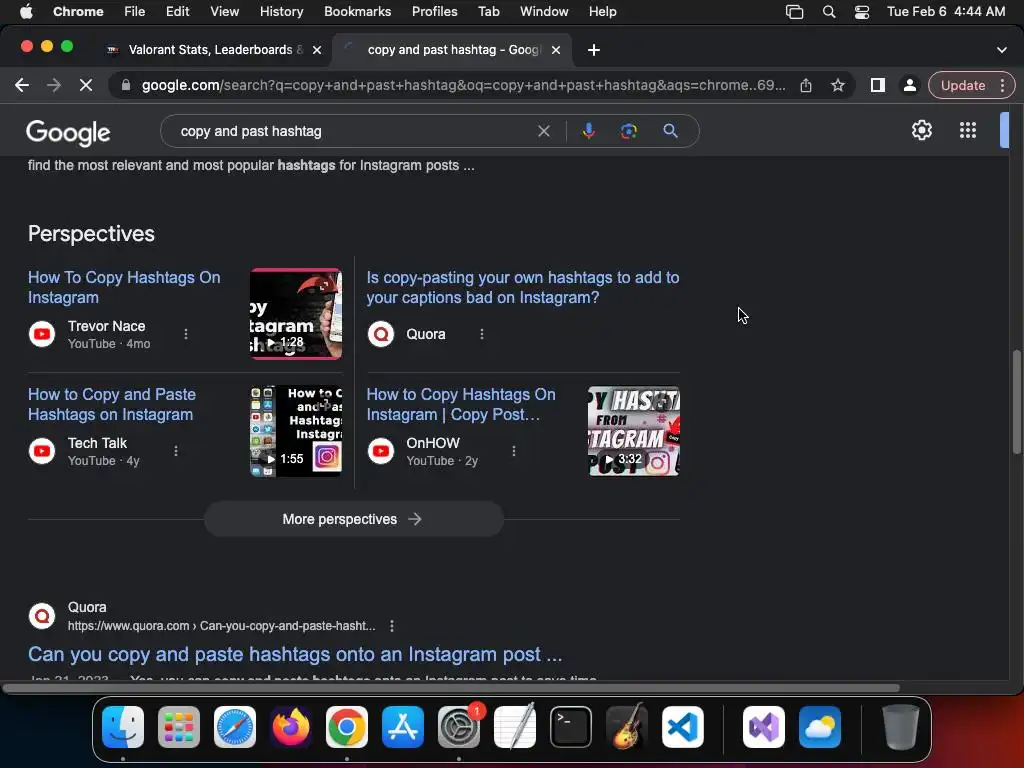This screenshot has height=768, width=1024.
Task: Open site info lock icon in address bar
Action: click(x=126, y=86)
